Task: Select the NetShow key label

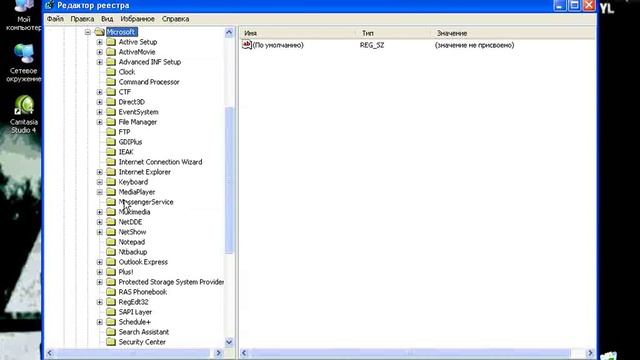Action: [x=132, y=232]
